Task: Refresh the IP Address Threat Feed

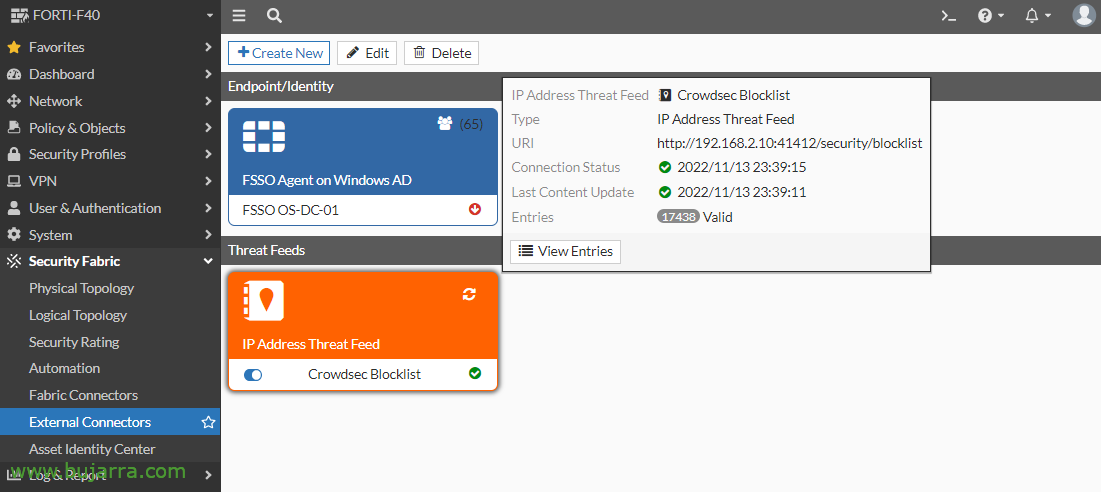Action: [469, 295]
